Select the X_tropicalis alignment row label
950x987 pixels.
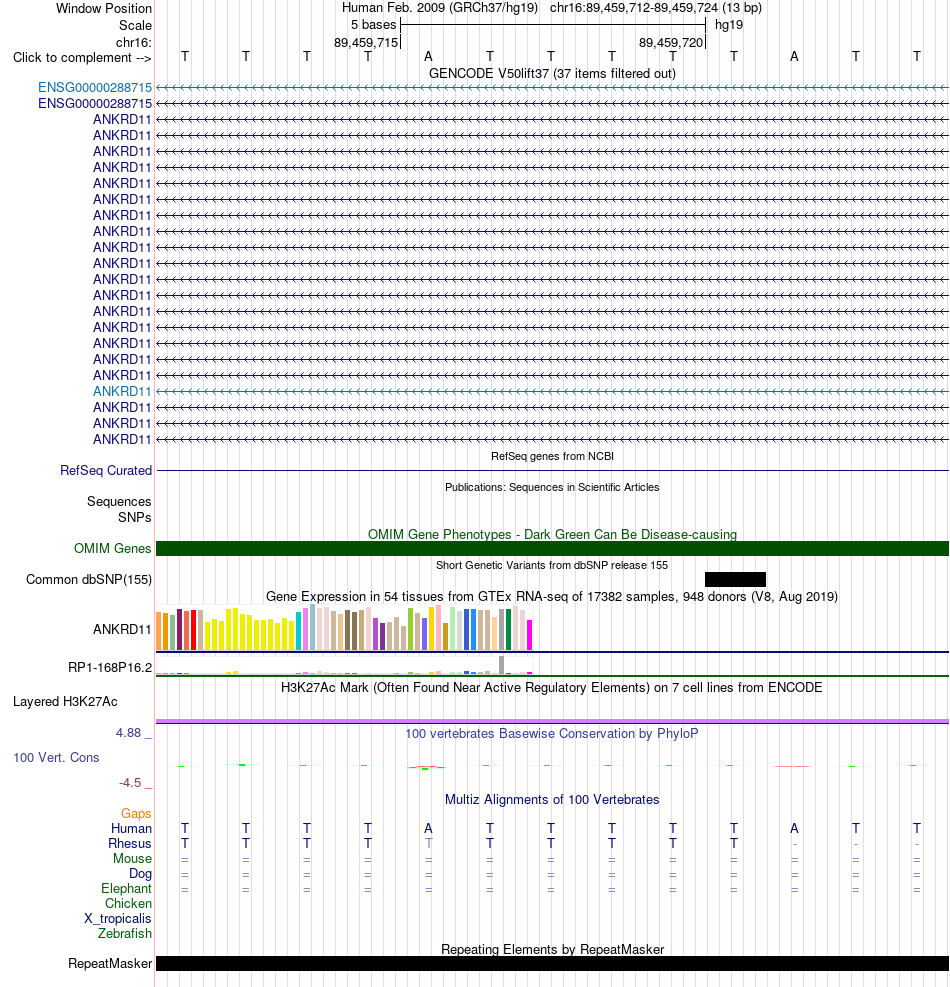point(118,918)
